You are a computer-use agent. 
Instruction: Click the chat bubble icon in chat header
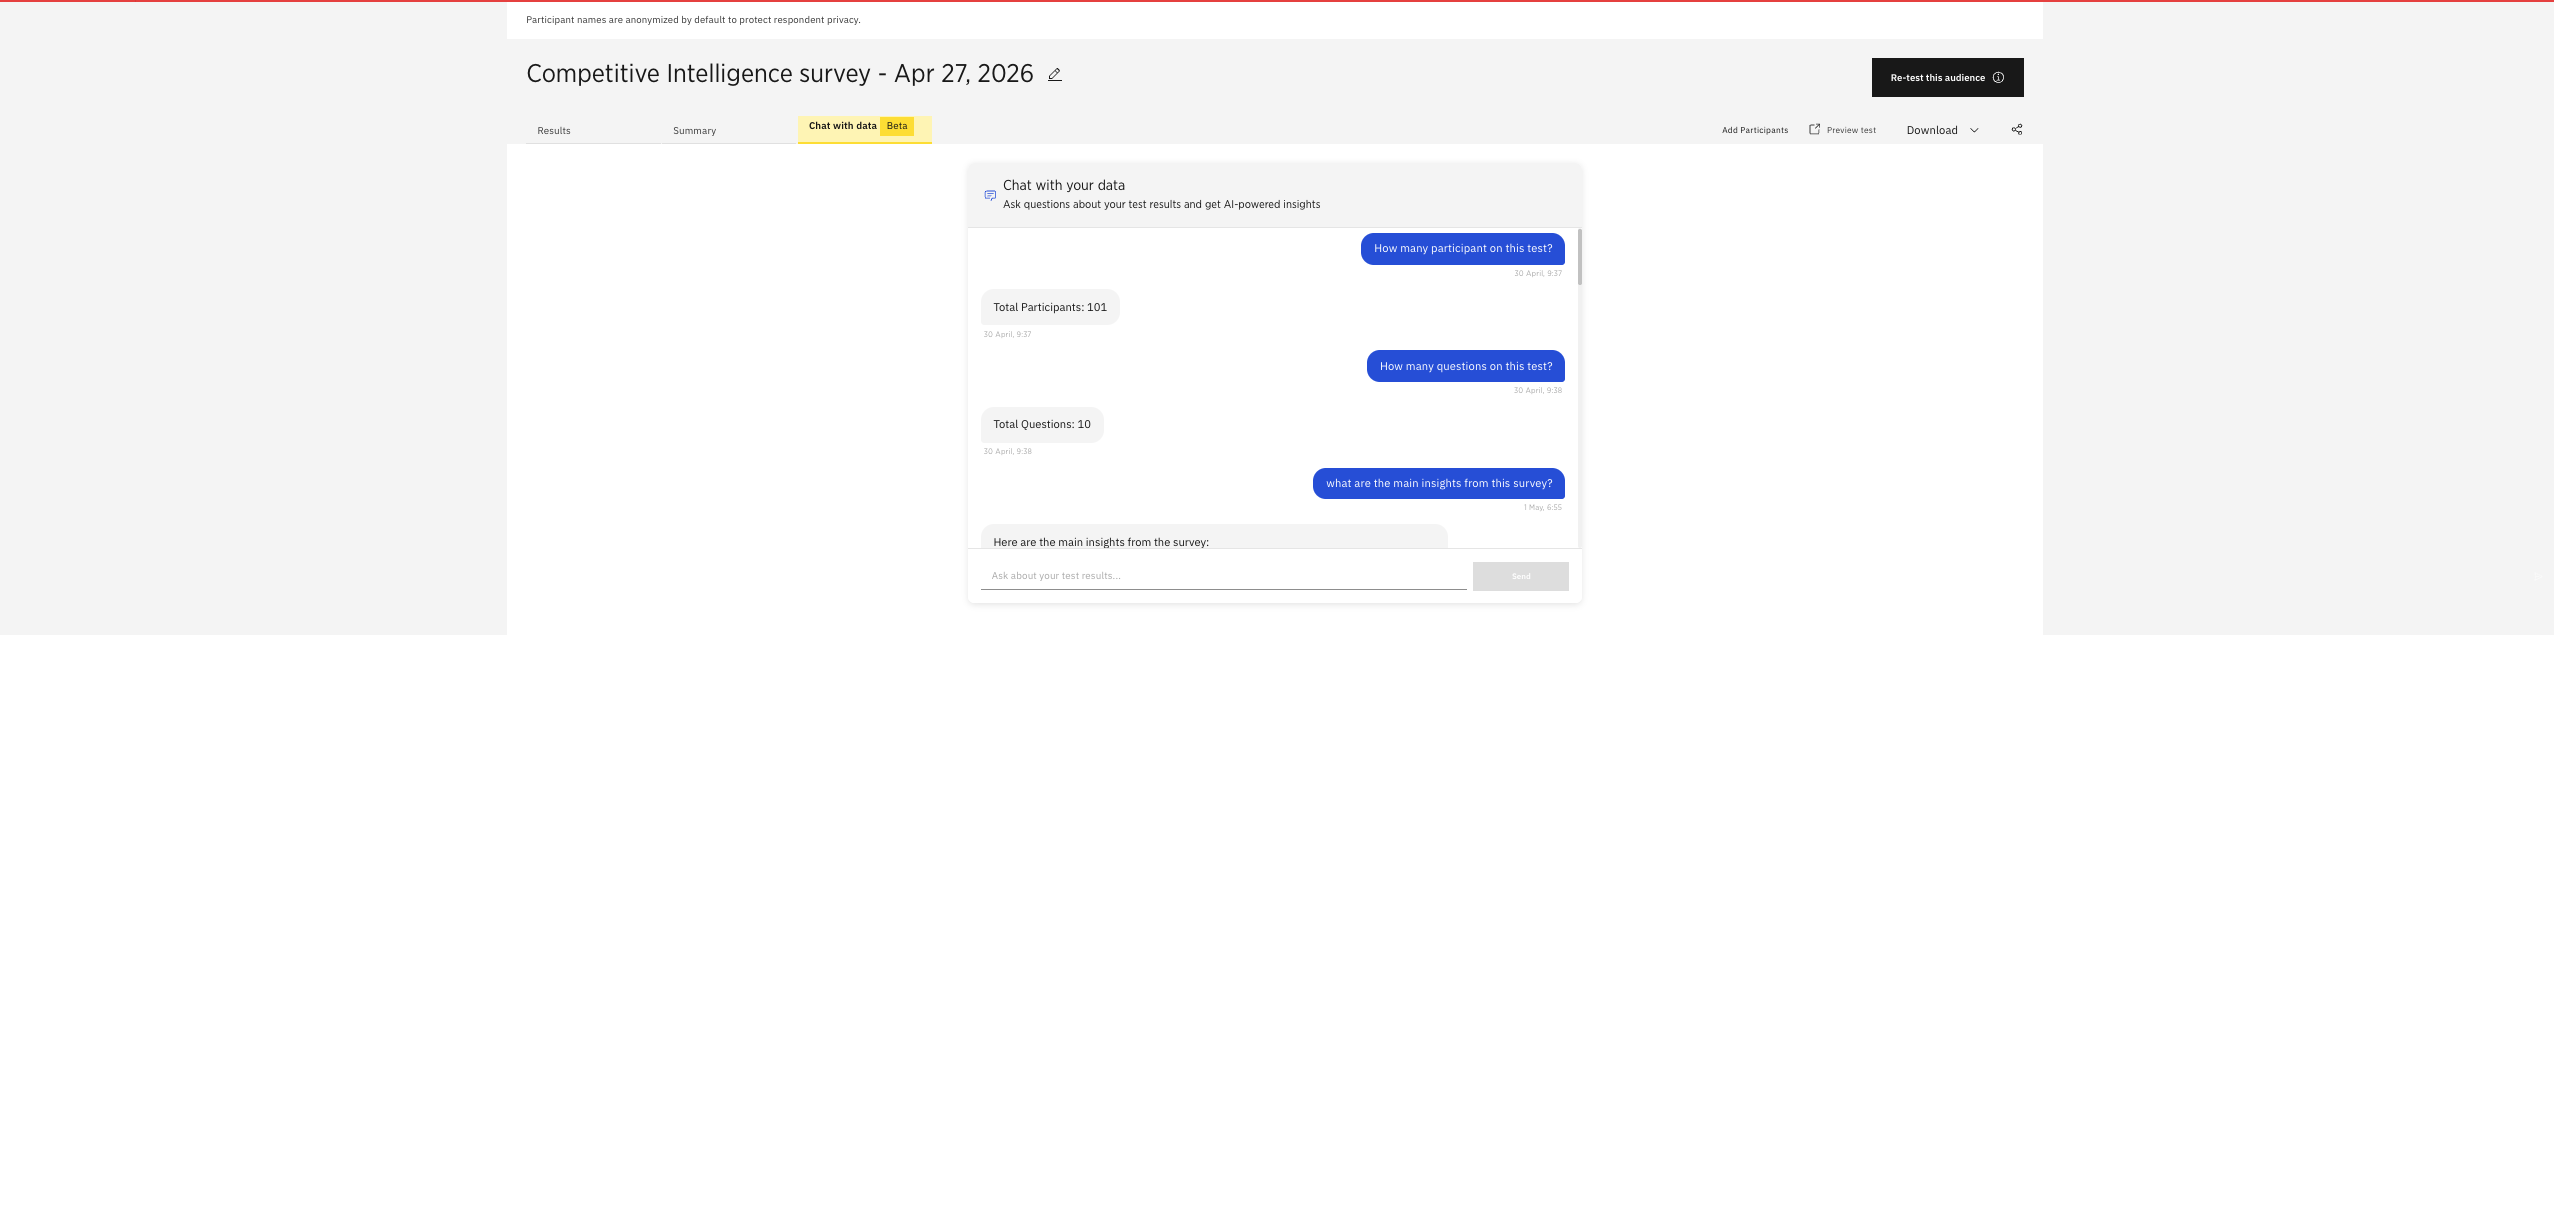click(990, 195)
